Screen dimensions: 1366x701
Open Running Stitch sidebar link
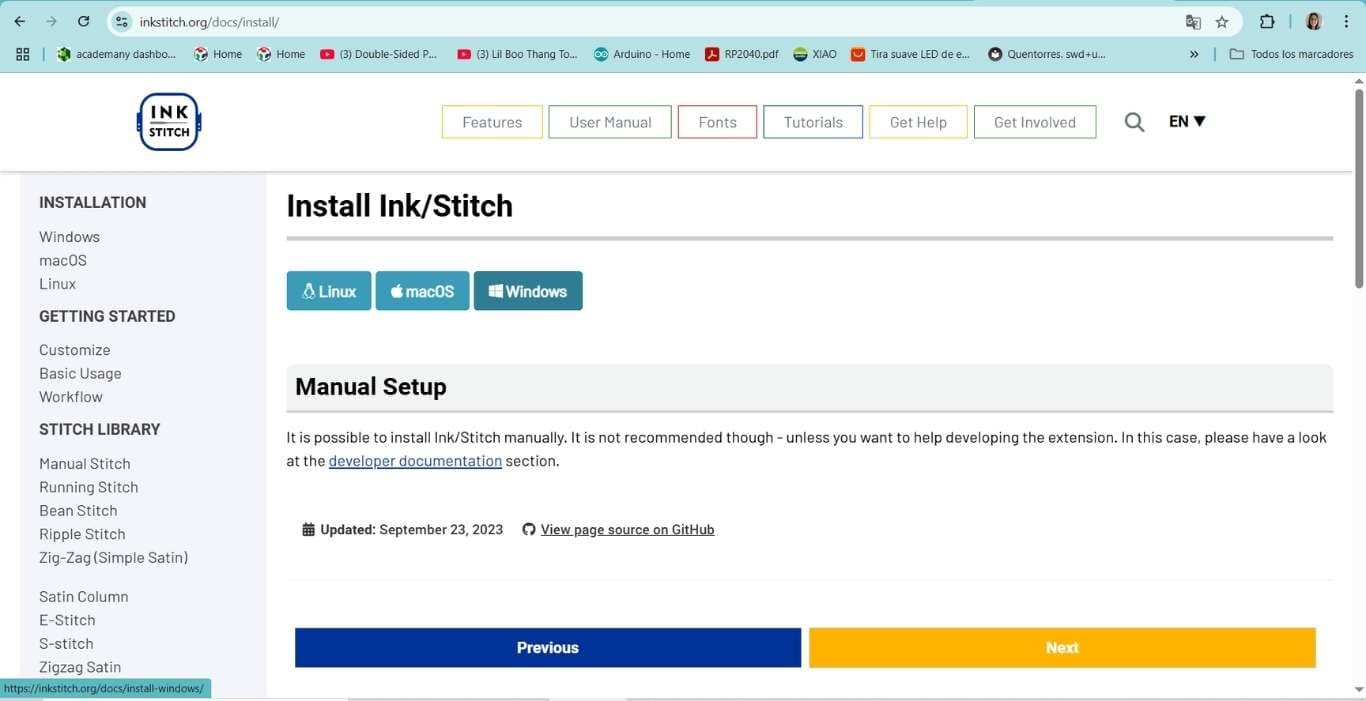tap(89, 487)
